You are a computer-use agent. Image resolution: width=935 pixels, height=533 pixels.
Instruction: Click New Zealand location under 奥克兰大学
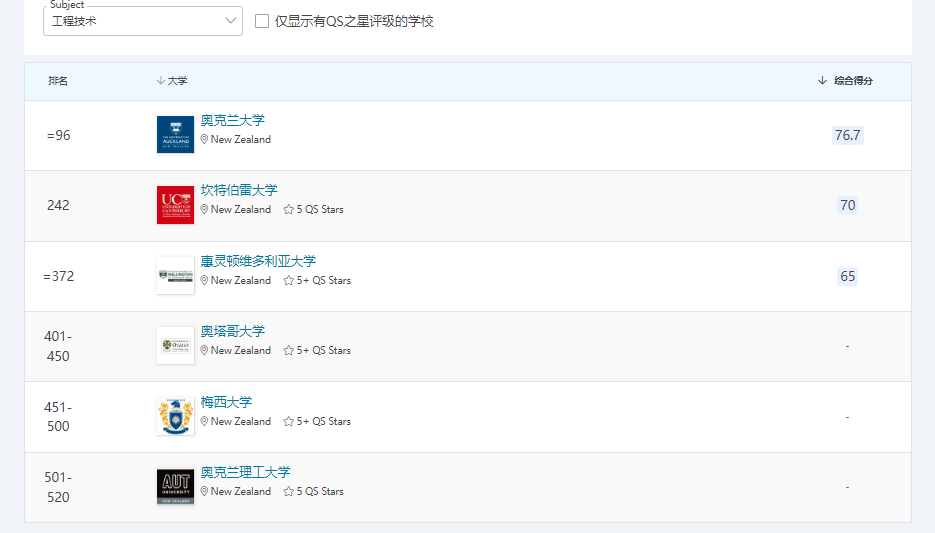(x=236, y=140)
